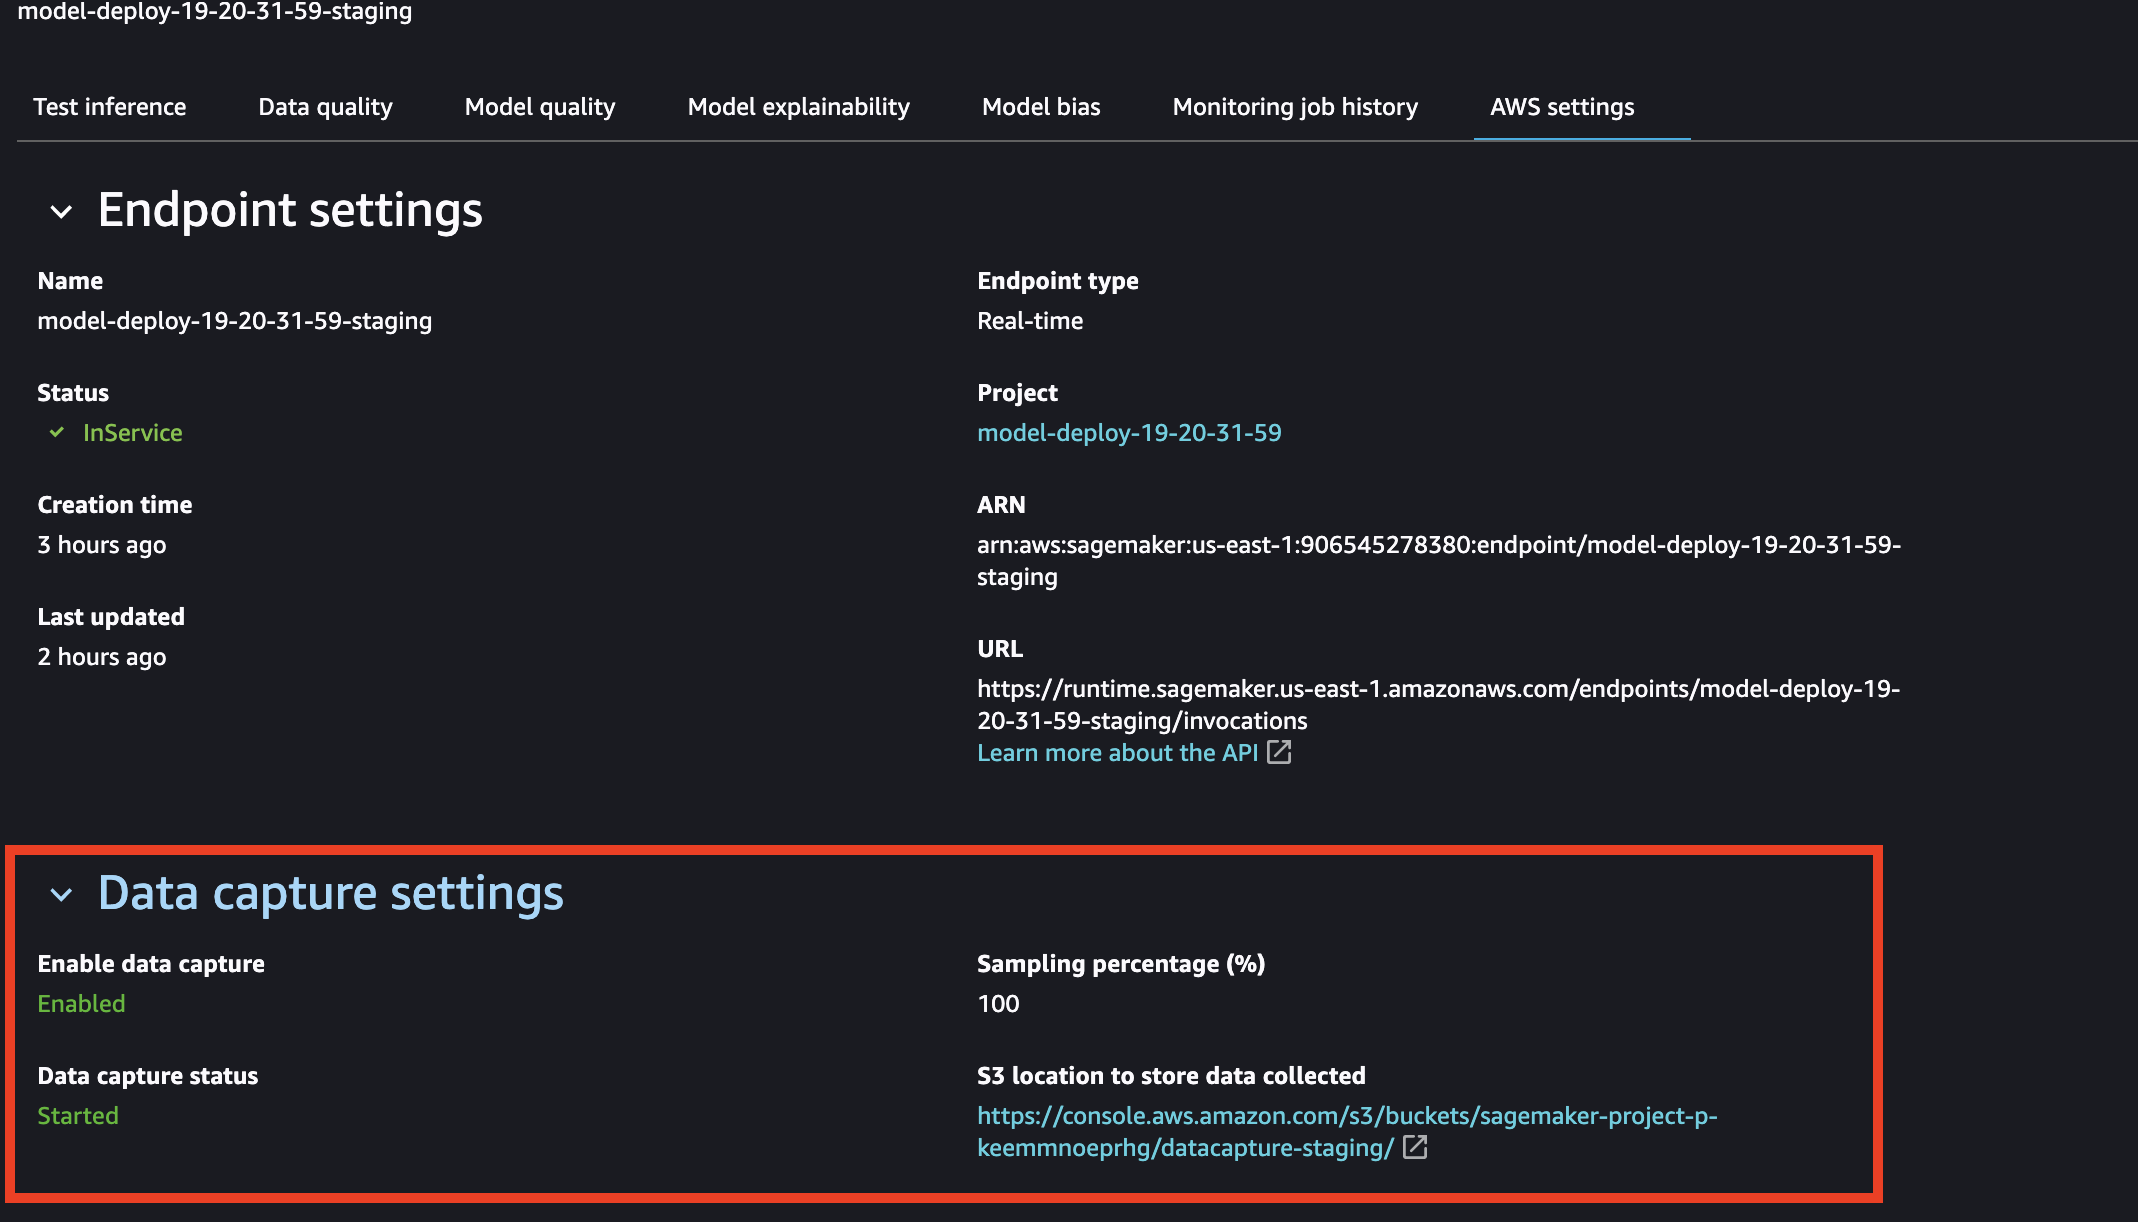Viewport: 2138px width, 1222px height.
Task: Click the Data capture status label
Action: (148, 1076)
